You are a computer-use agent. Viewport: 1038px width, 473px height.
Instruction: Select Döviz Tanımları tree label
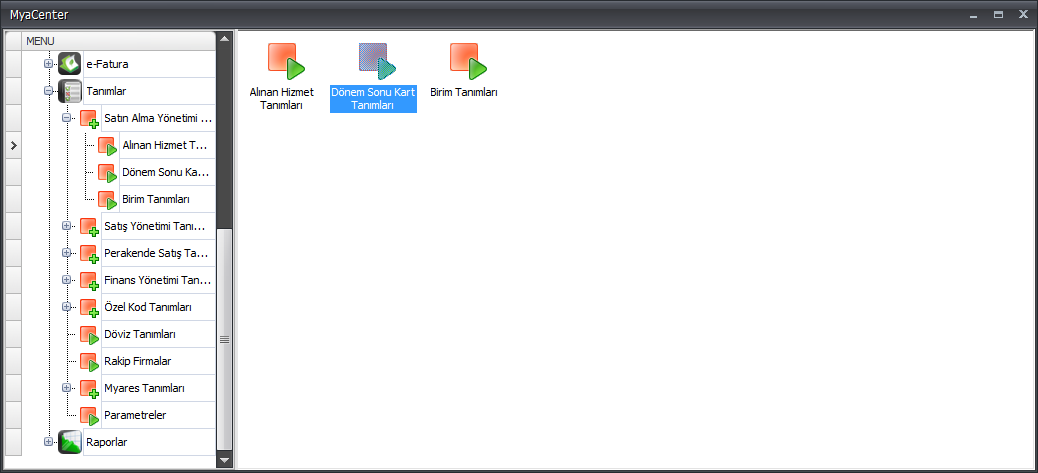click(140, 335)
